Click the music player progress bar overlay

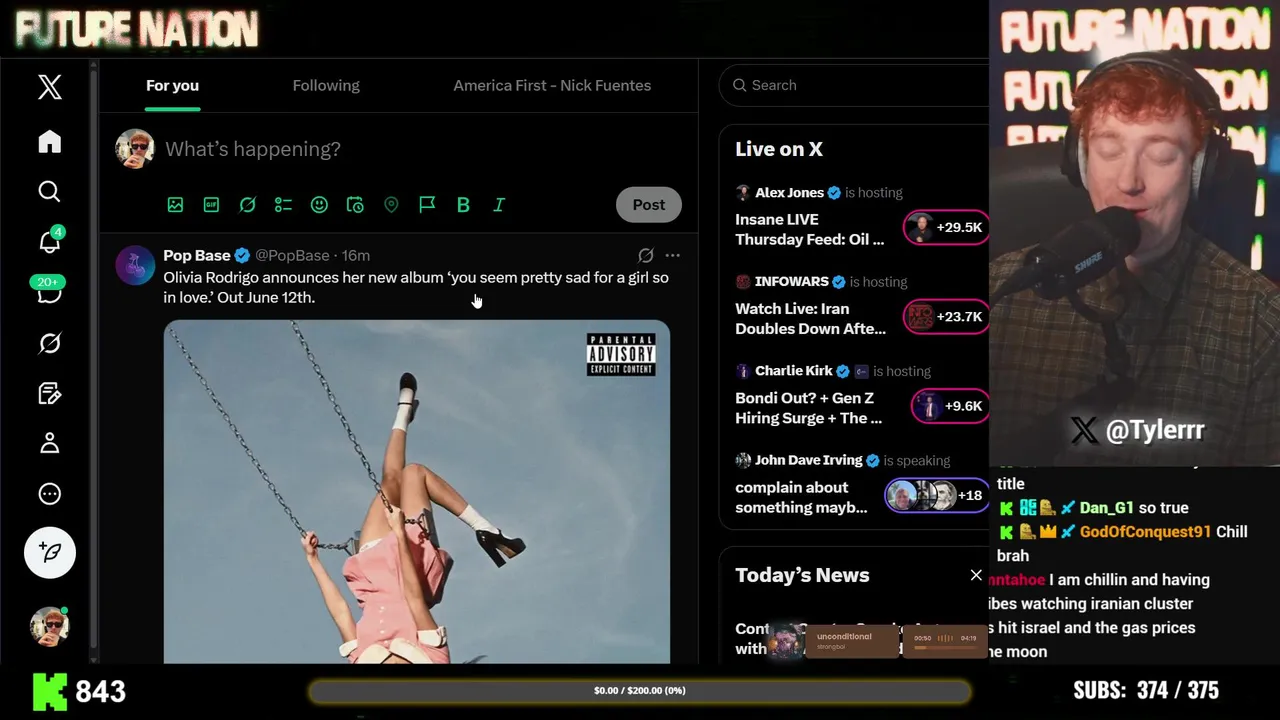[x=945, y=646]
